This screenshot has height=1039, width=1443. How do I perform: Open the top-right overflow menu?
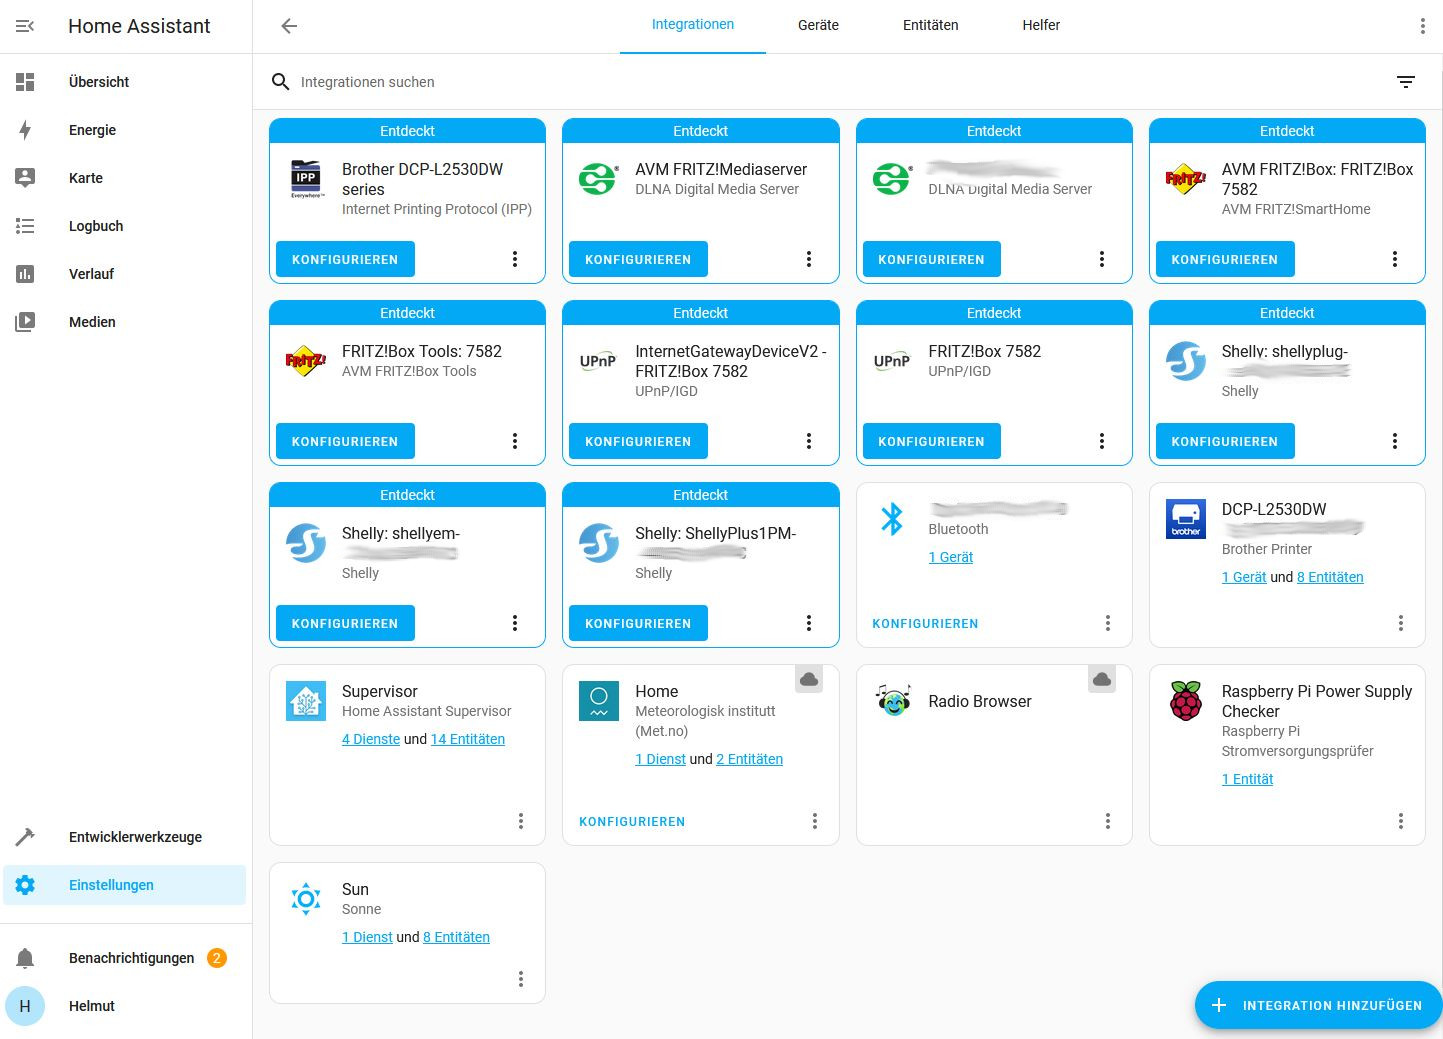1422,26
